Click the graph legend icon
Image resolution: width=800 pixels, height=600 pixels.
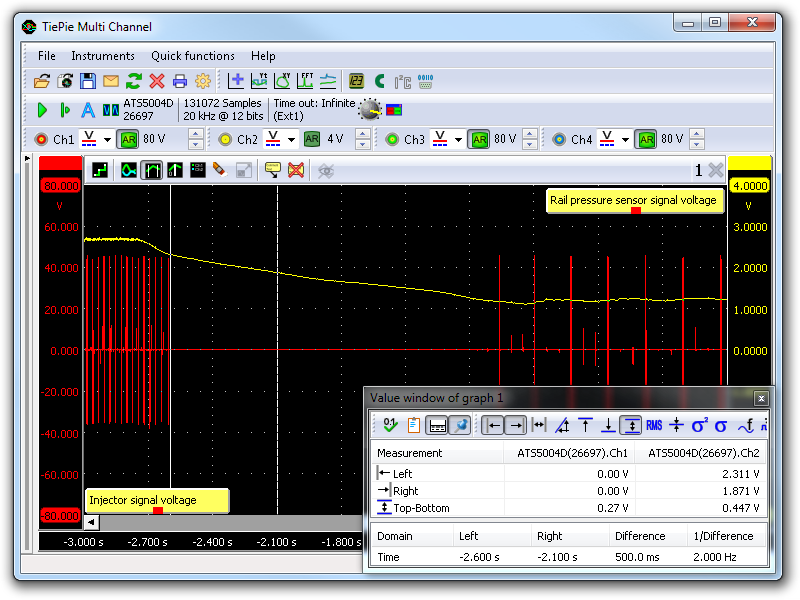[197, 170]
